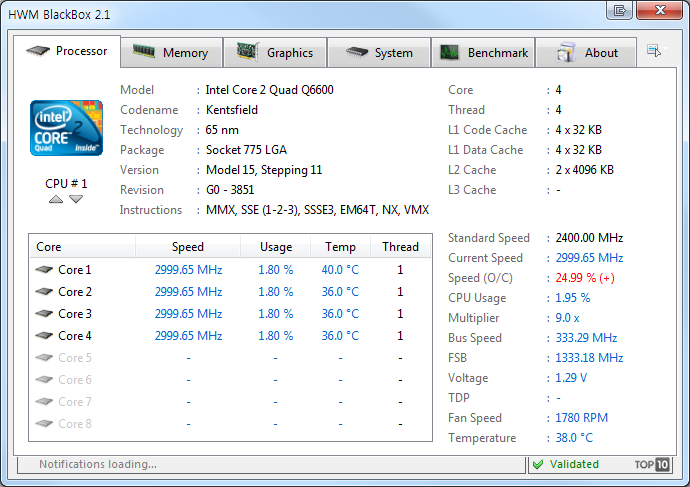Switch to the Processor tab

click(x=67, y=51)
